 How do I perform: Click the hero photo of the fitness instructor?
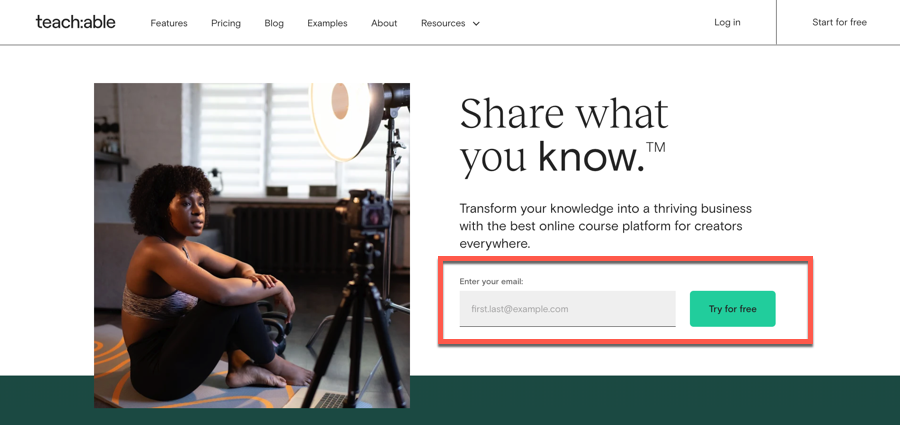(252, 245)
